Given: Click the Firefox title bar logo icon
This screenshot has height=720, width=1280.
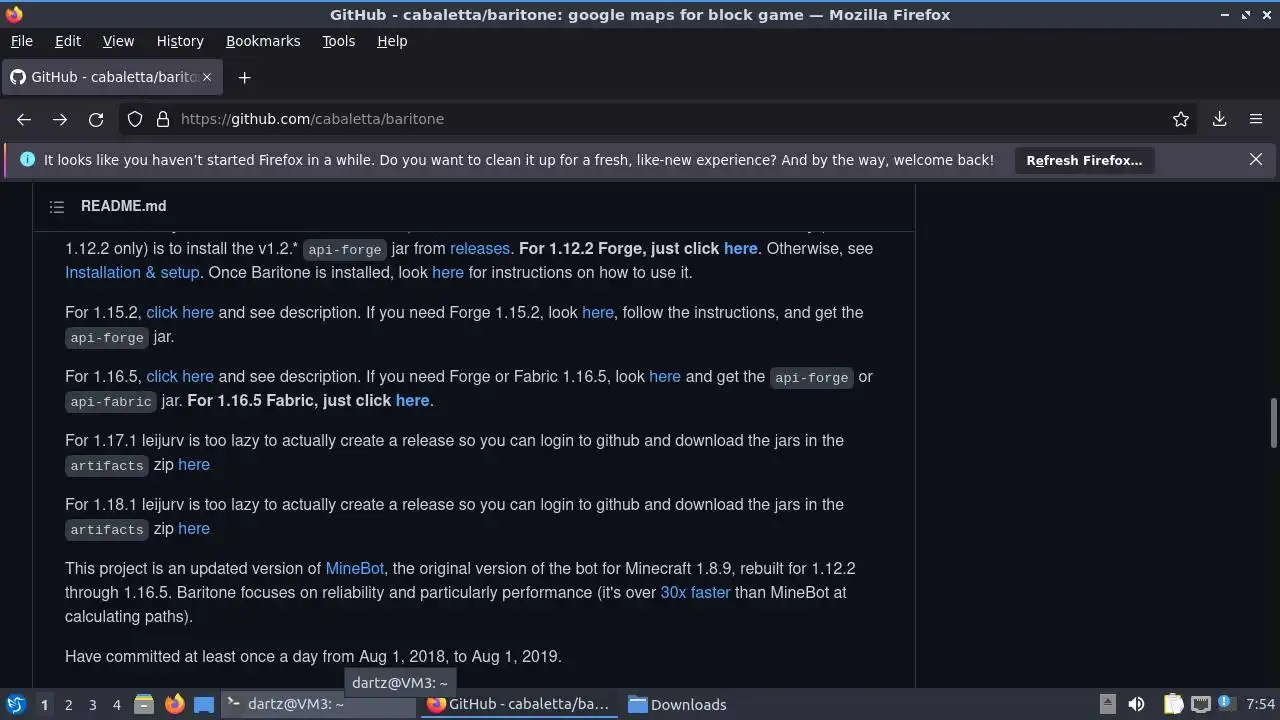Looking at the screenshot, I should click(x=13, y=14).
